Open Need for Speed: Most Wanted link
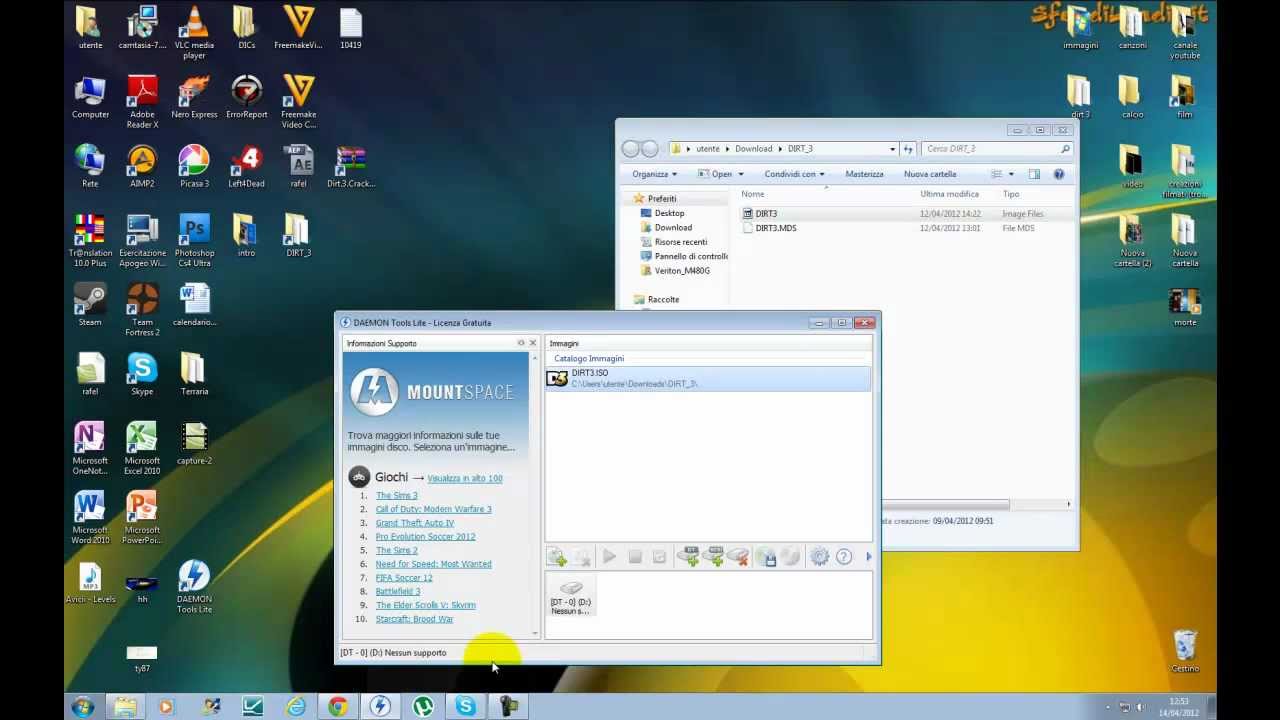Image resolution: width=1280 pixels, height=720 pixels. pos(433,564)
